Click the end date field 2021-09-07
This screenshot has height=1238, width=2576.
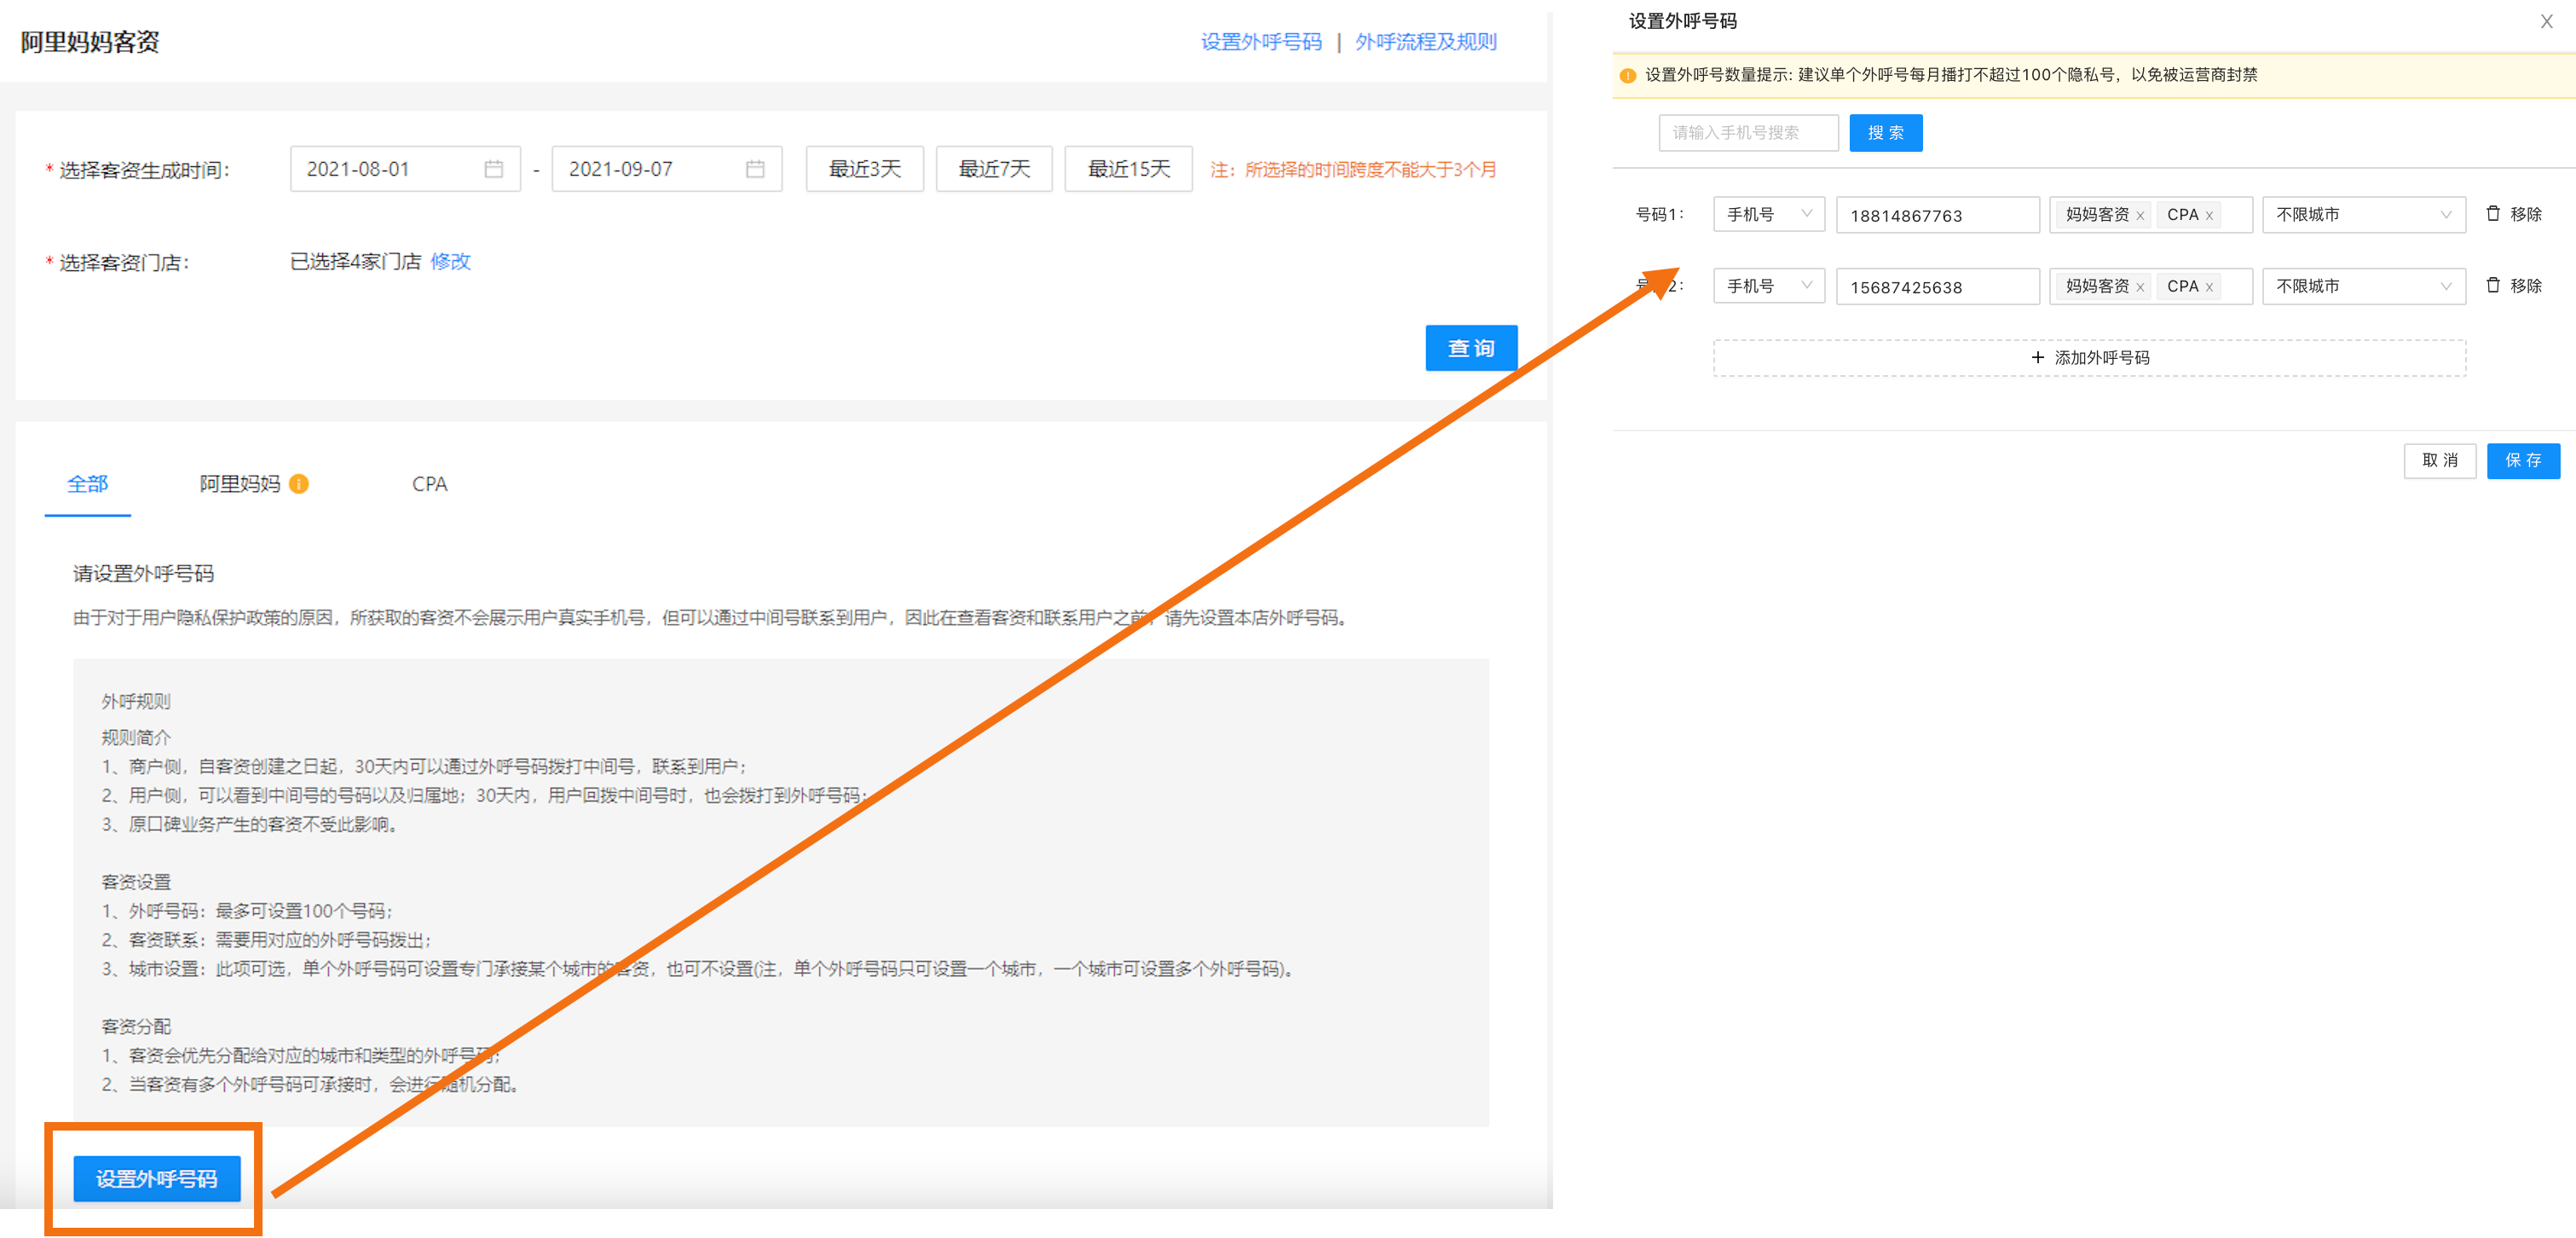pyautogui.click(x=667, y=169)
